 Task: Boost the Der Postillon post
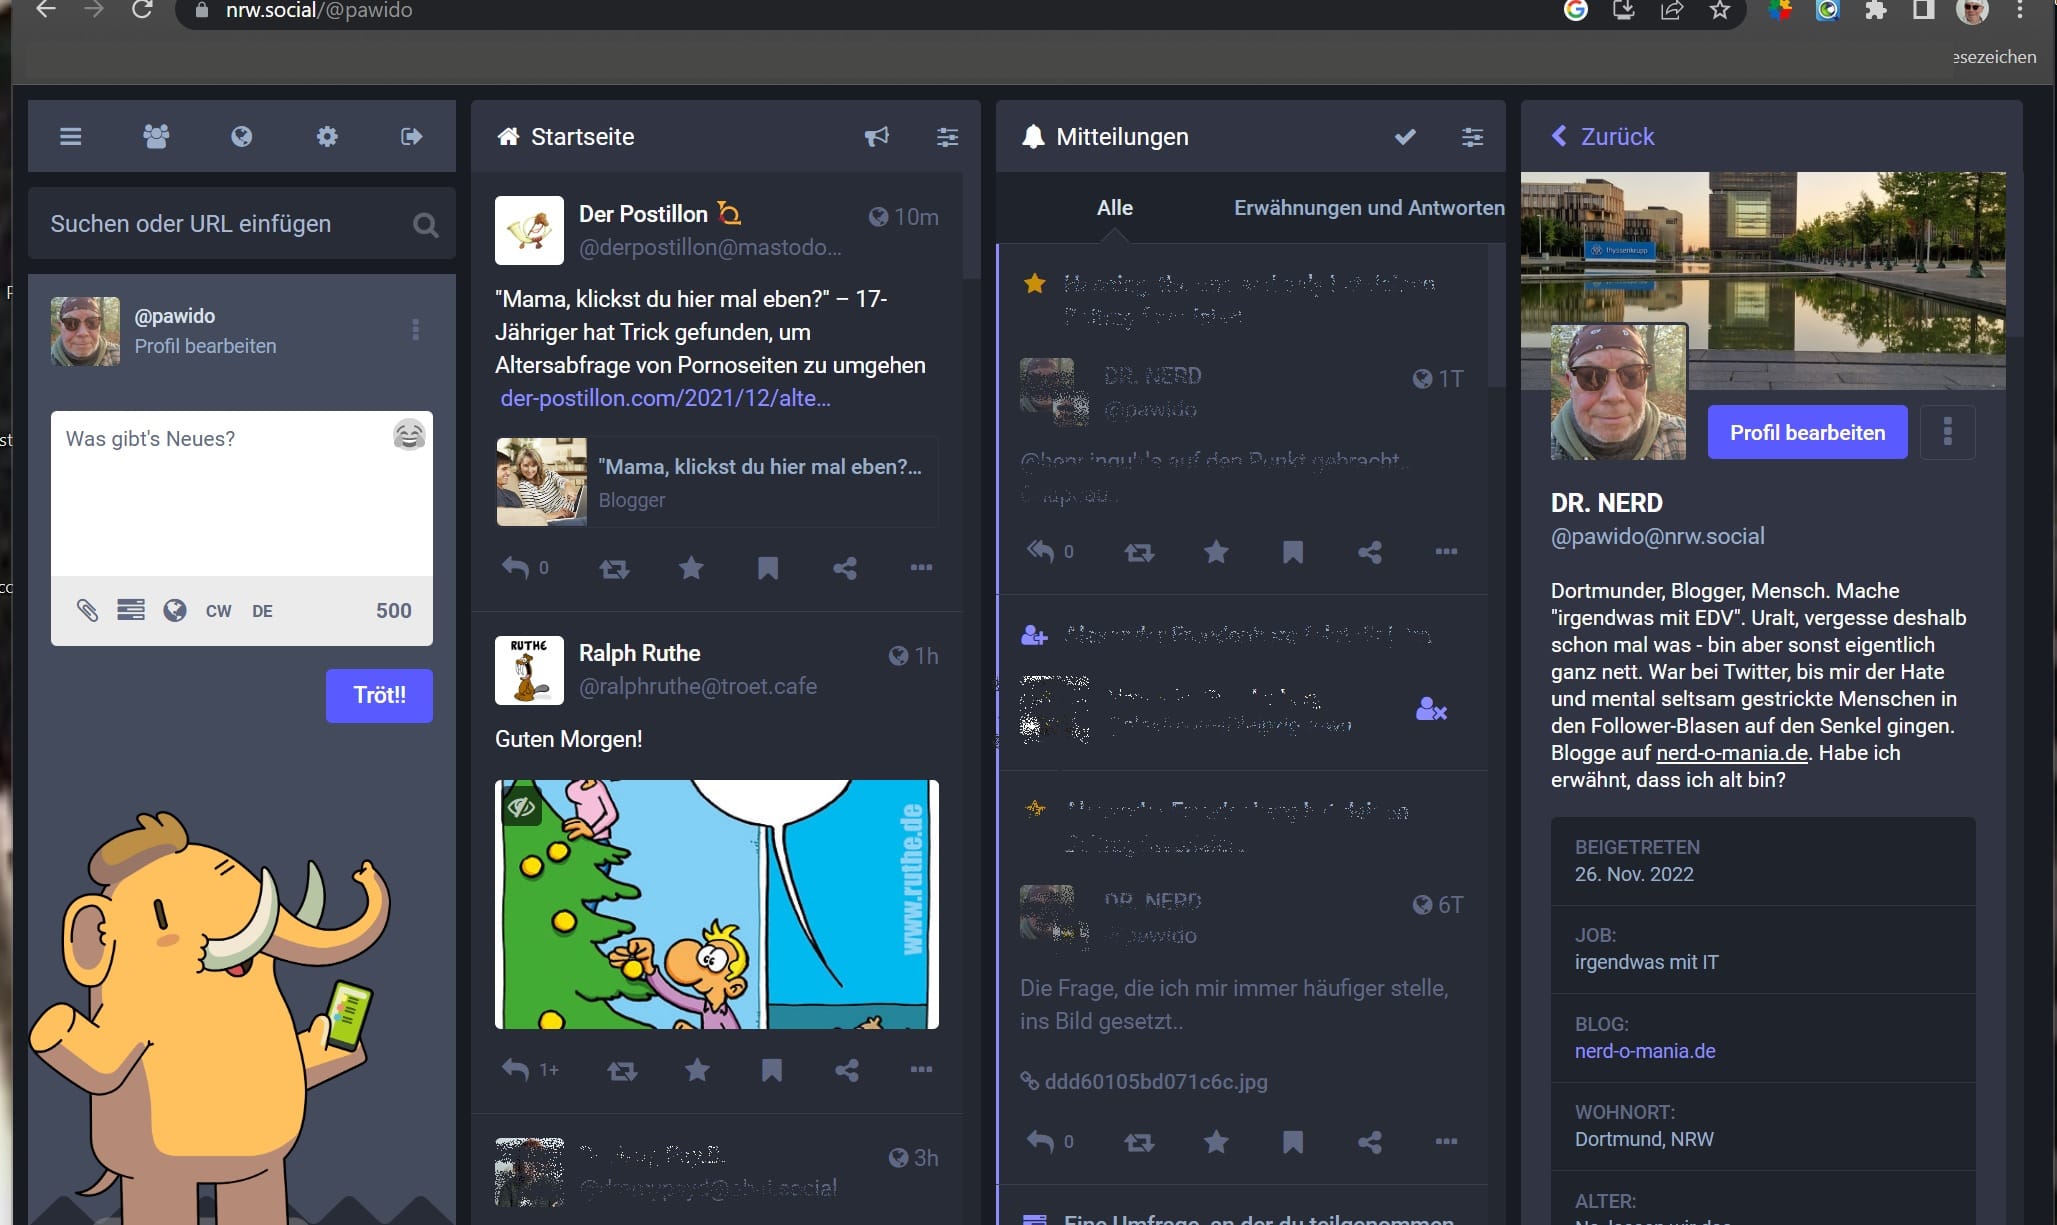click(x=614, y=569)
